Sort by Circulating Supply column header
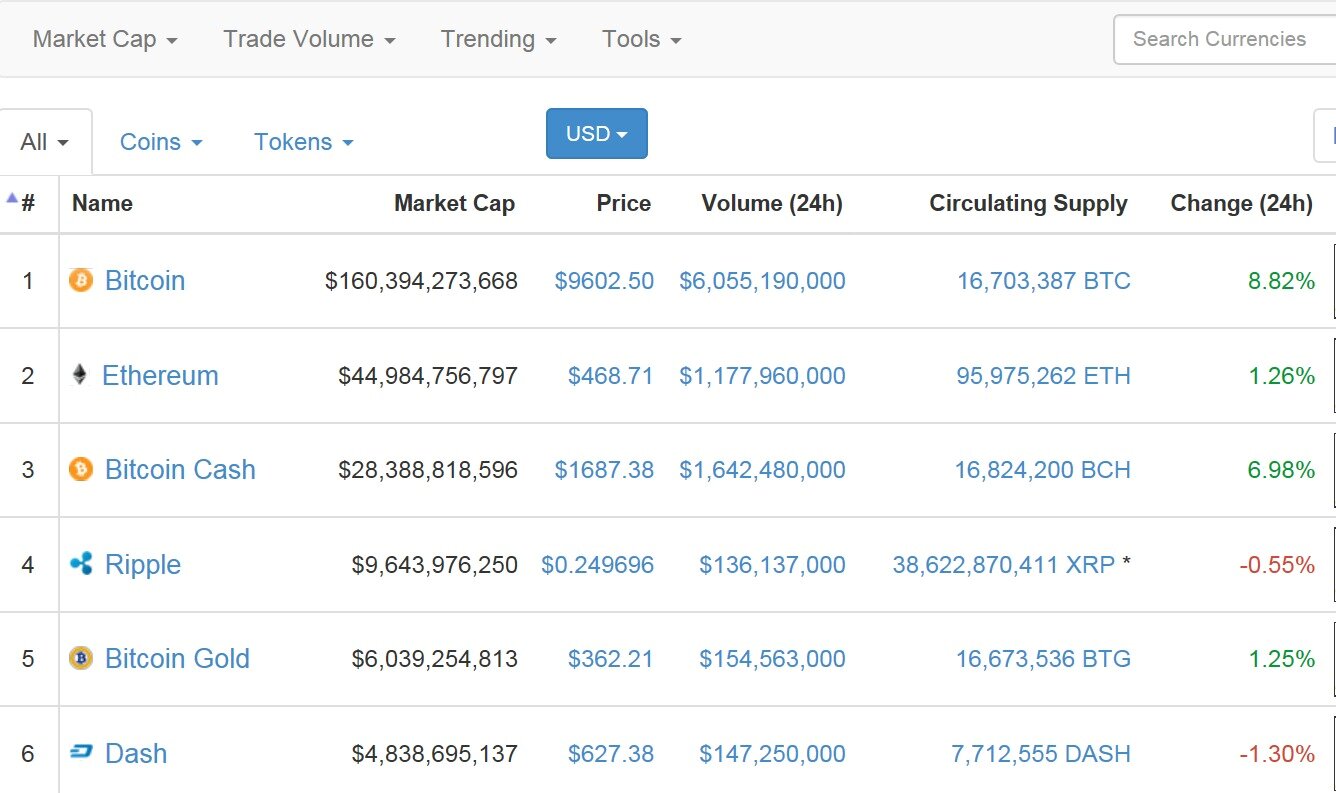The image size is (1336, 793). point(1028,203)
